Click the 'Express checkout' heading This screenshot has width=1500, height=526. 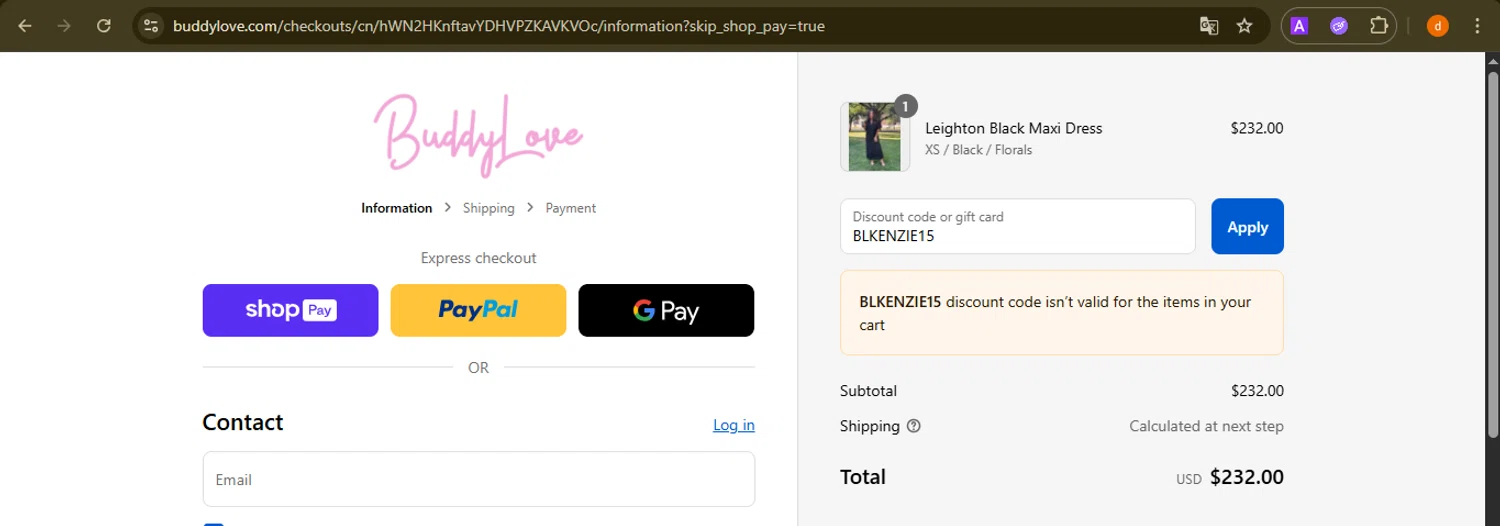(478, 258)
